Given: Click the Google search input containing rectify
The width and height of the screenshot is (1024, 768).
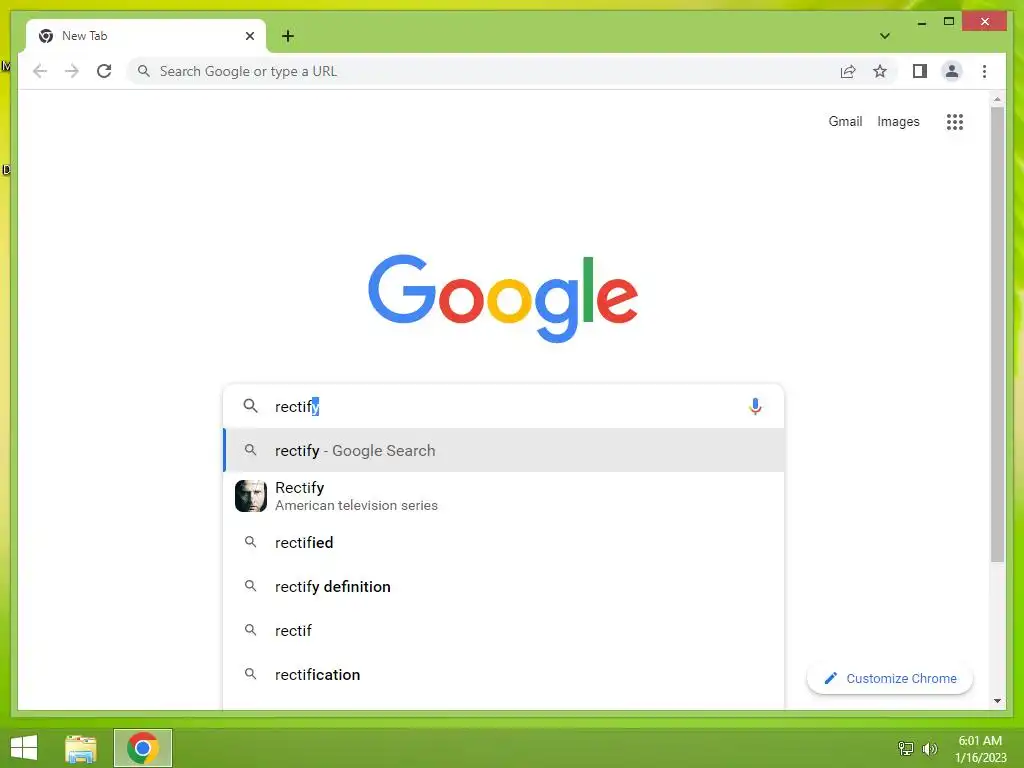Looking at the screenshot, I should 503,406.
